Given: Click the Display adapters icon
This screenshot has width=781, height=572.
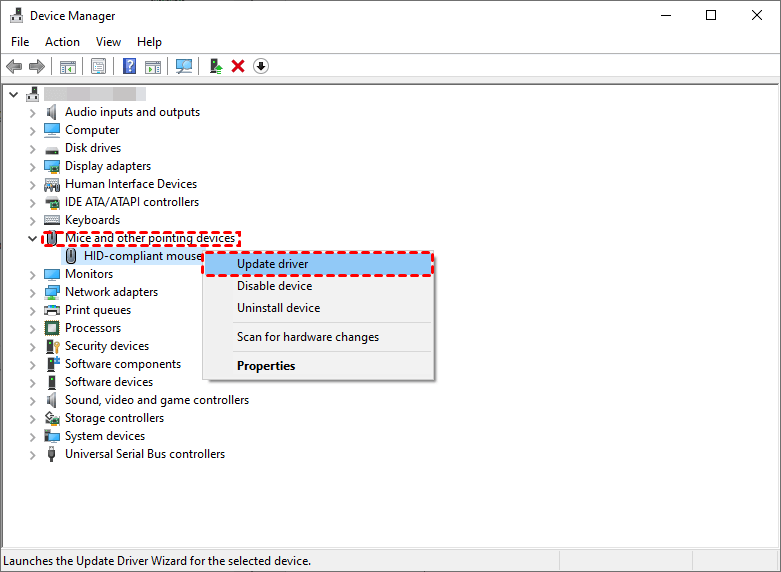Looking at the screenshot, I should pyautogui.click(x=52, y=166).
